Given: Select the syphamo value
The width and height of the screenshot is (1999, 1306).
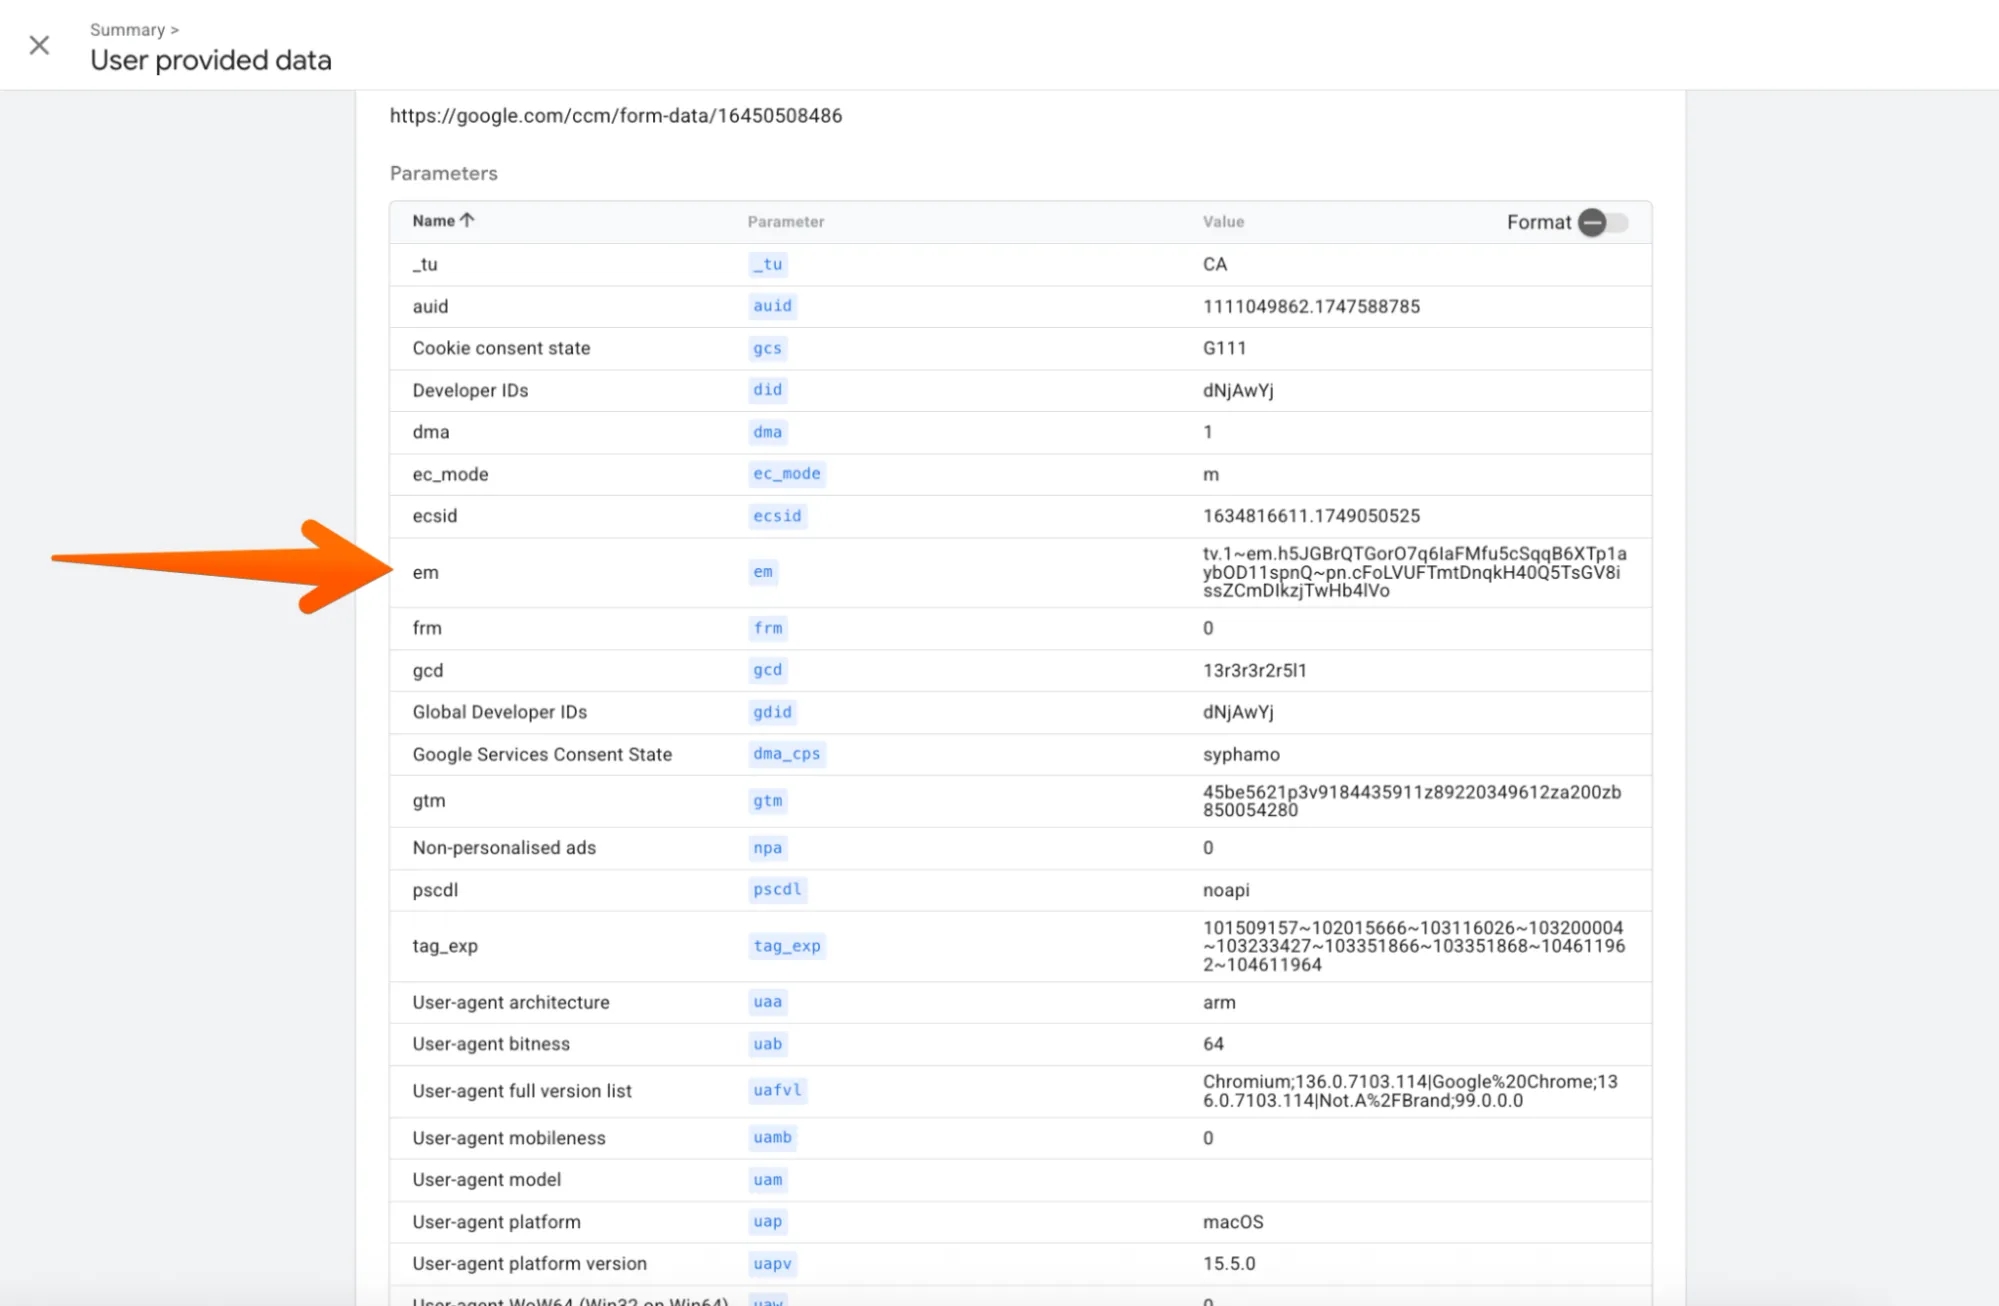Looking at the screenshot, I should point(1241,754).
